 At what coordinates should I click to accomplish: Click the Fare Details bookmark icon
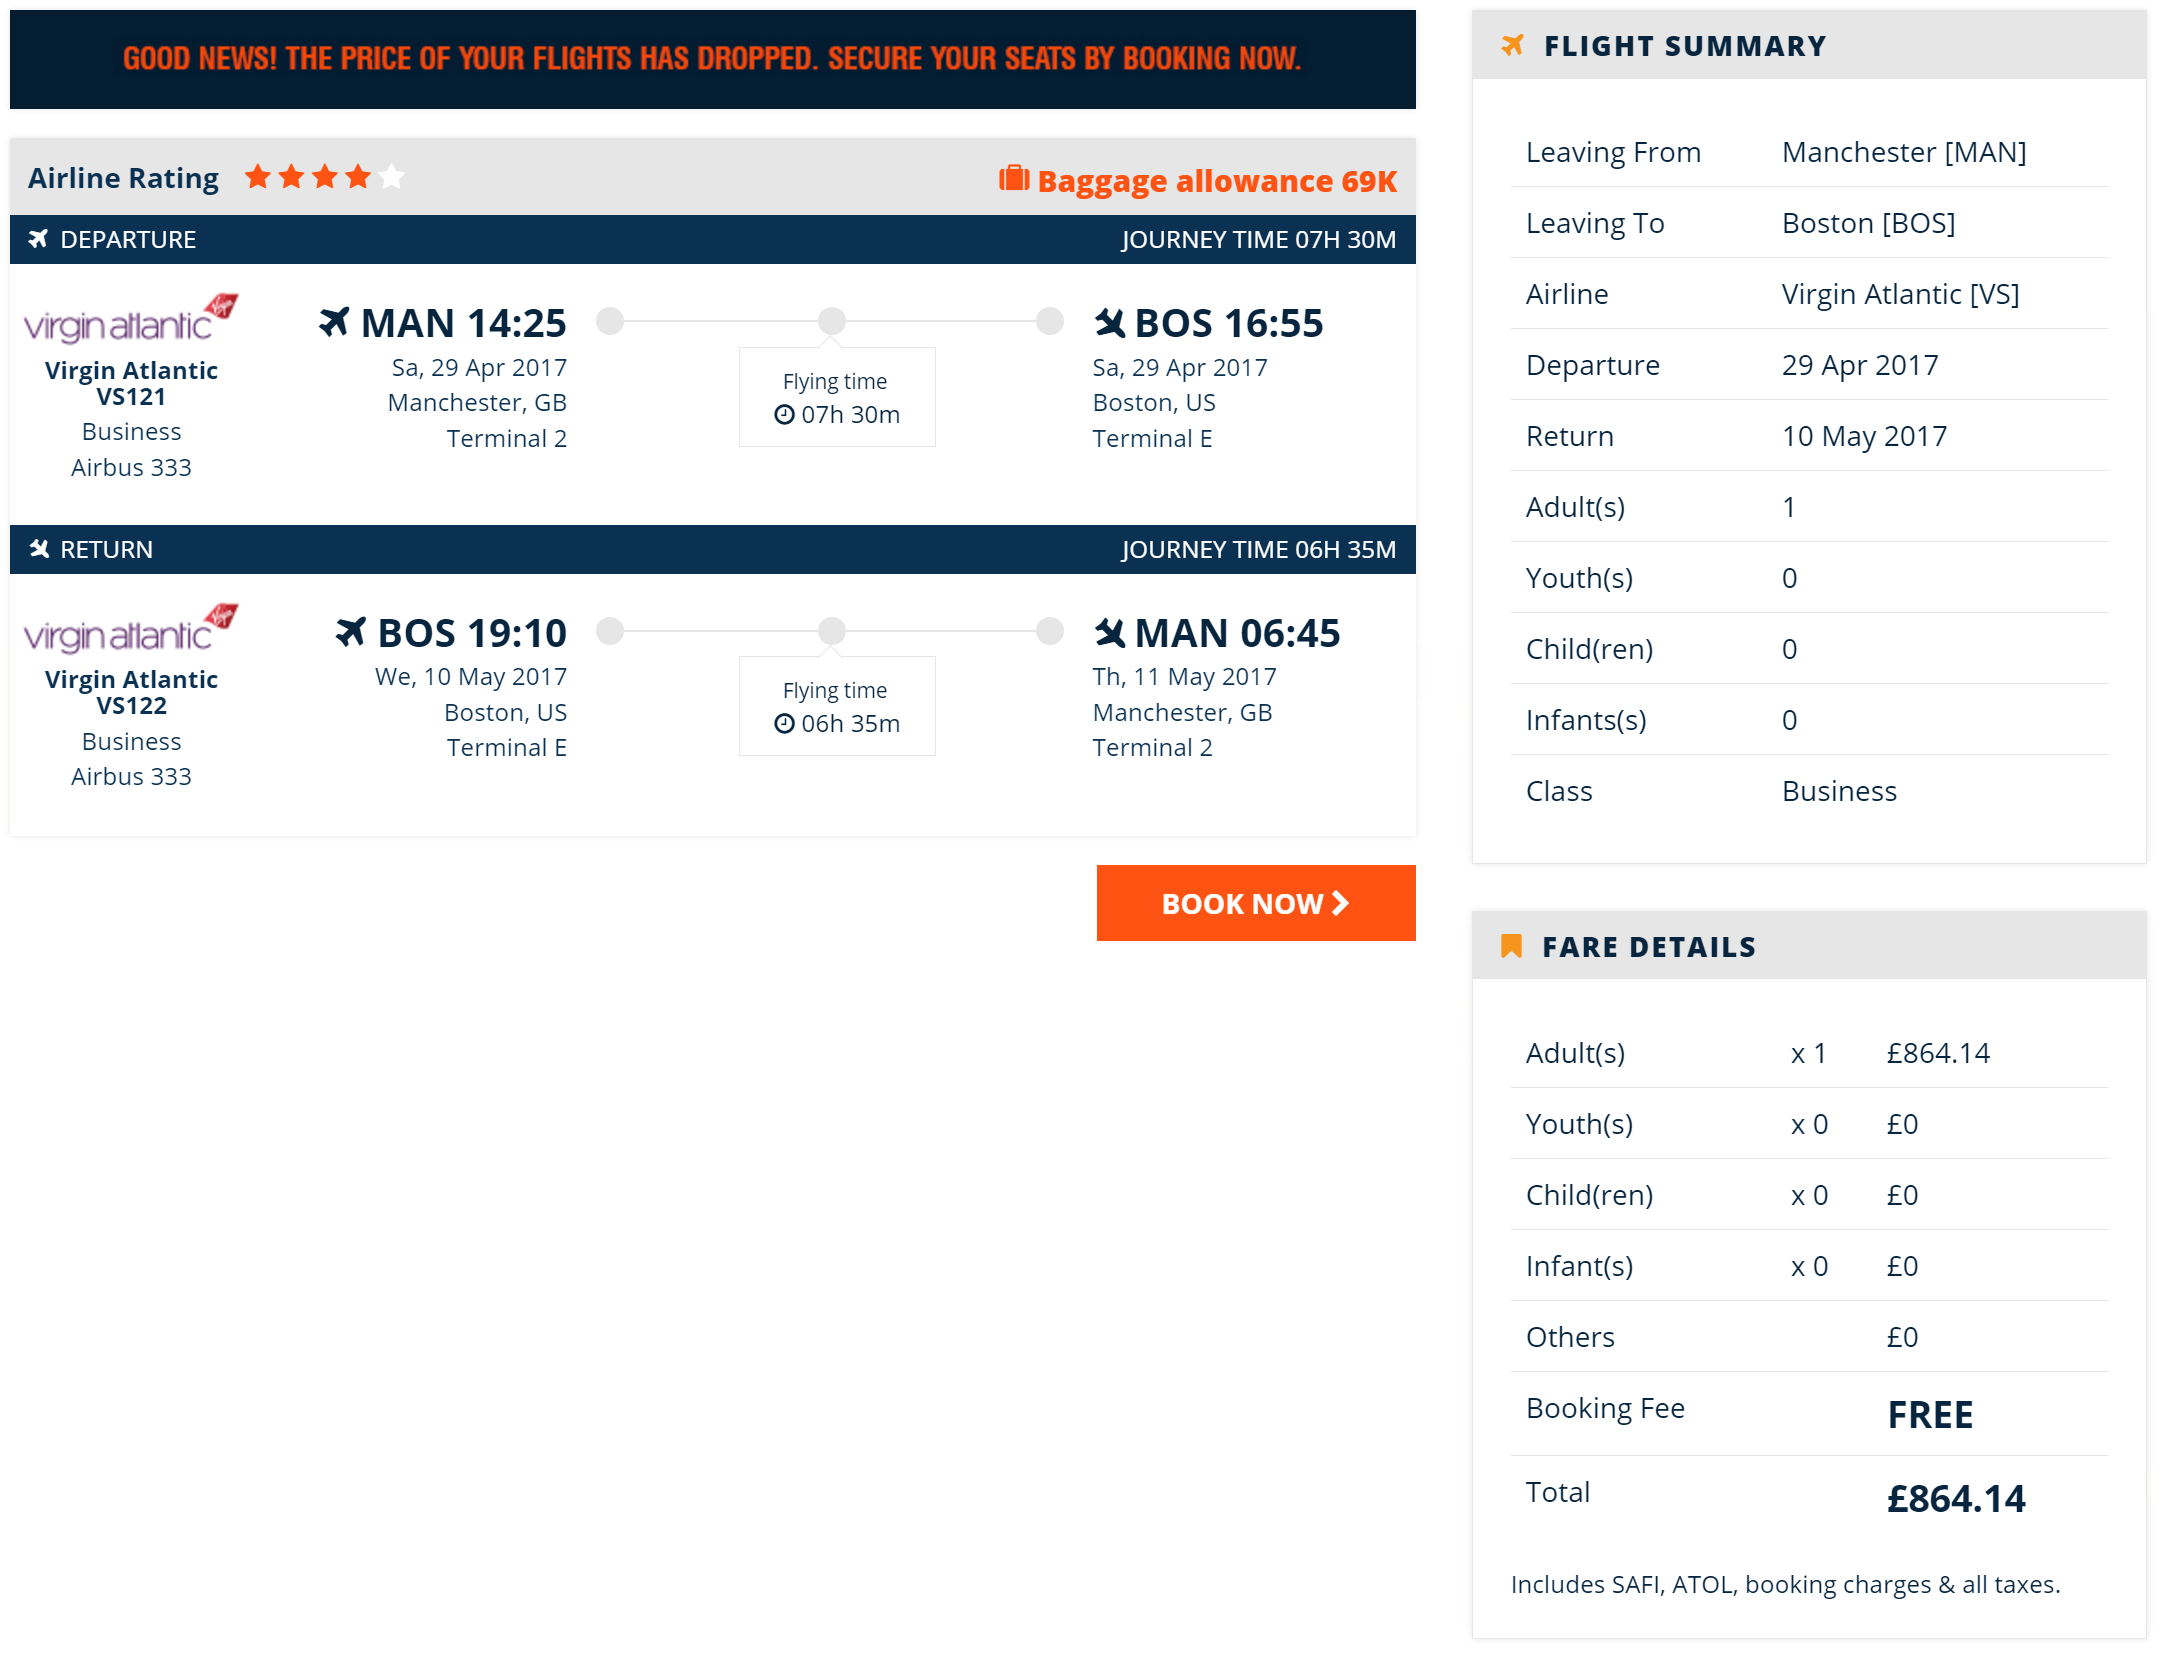coord(1511,946)
